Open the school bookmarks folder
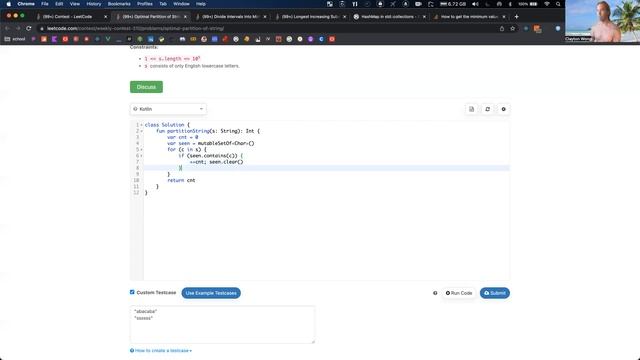Image resolution: width=640 pixels, height=360 pixels. pyautogui.click(x=15, y=39)
